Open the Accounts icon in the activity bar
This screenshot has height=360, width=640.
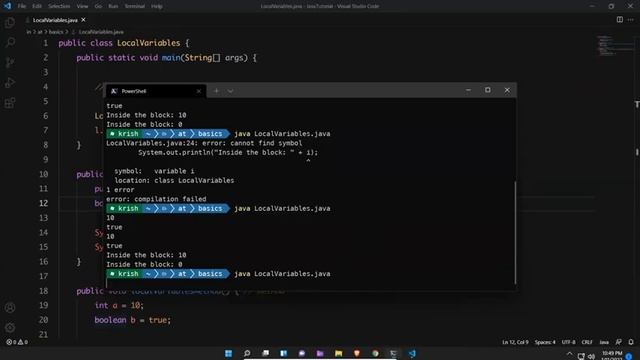tap(10, 308)
